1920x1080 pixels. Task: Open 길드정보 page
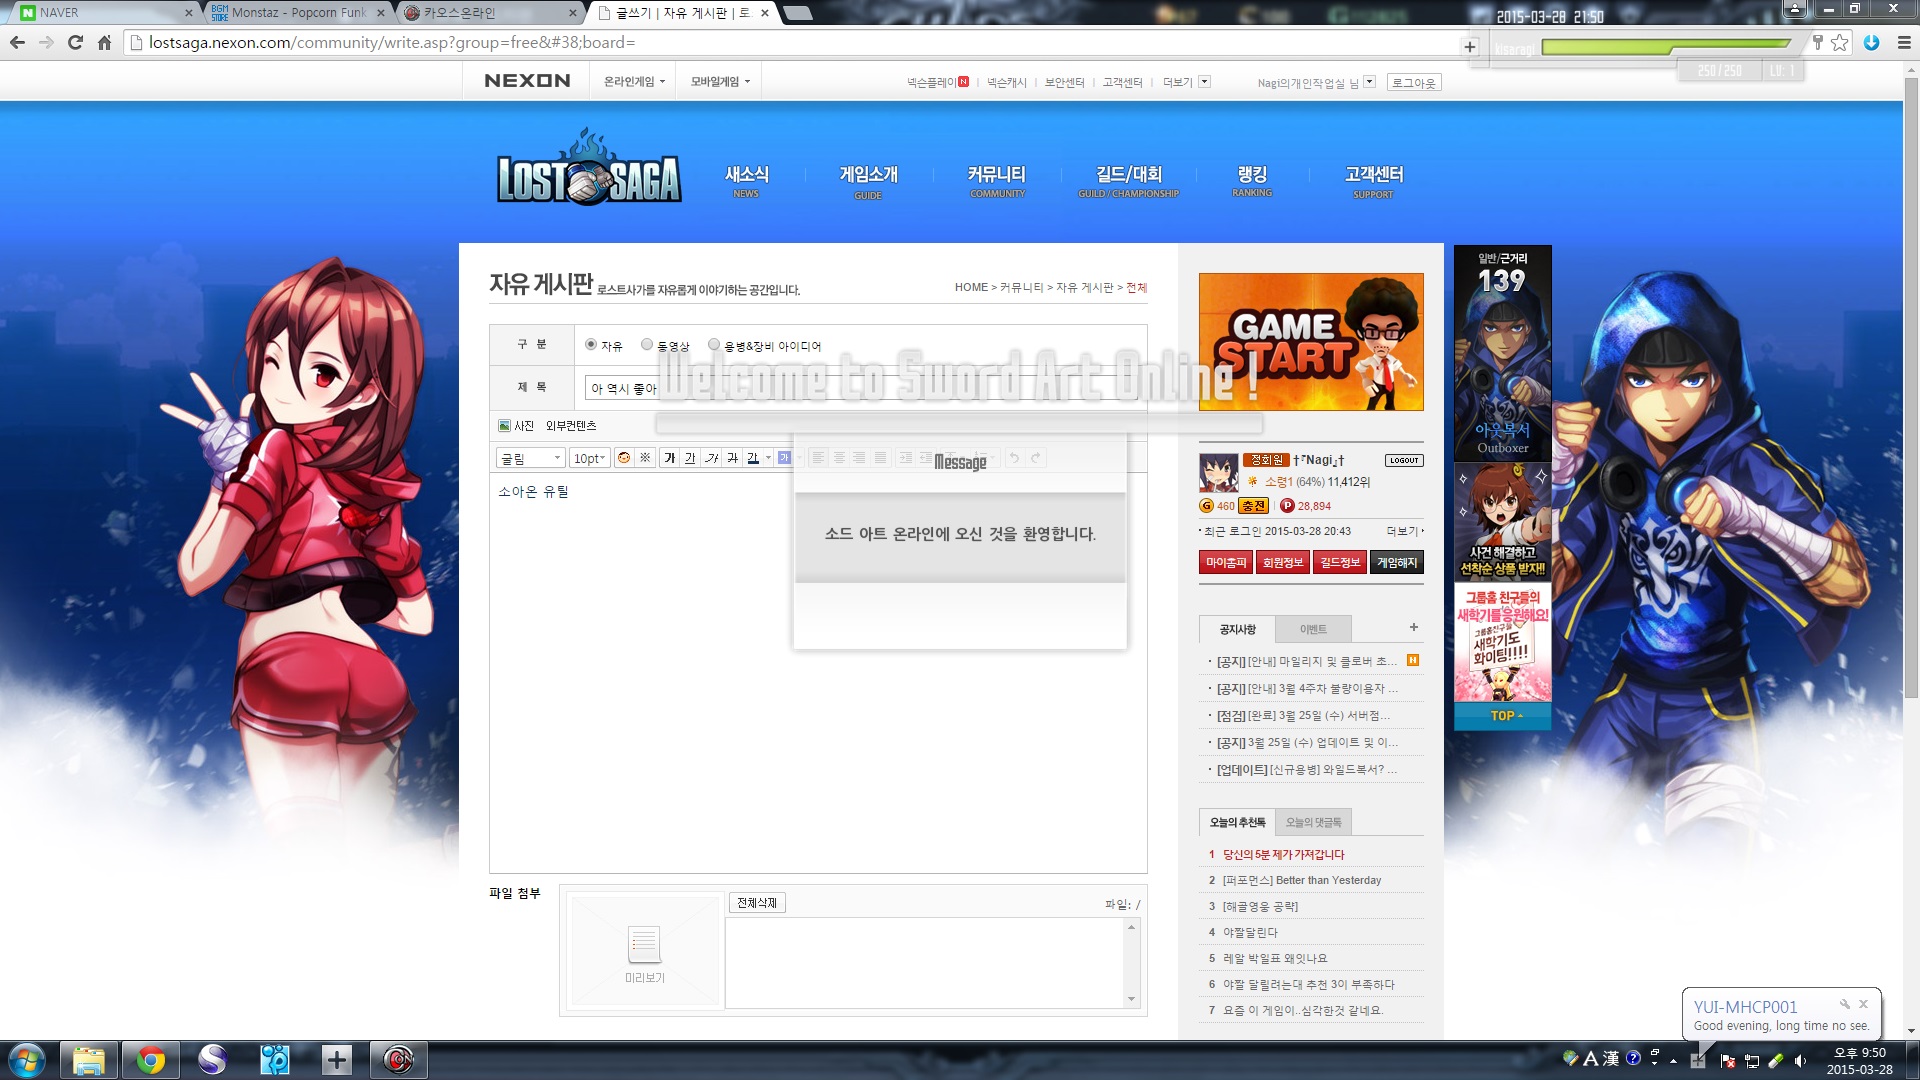click(1340, 563)
